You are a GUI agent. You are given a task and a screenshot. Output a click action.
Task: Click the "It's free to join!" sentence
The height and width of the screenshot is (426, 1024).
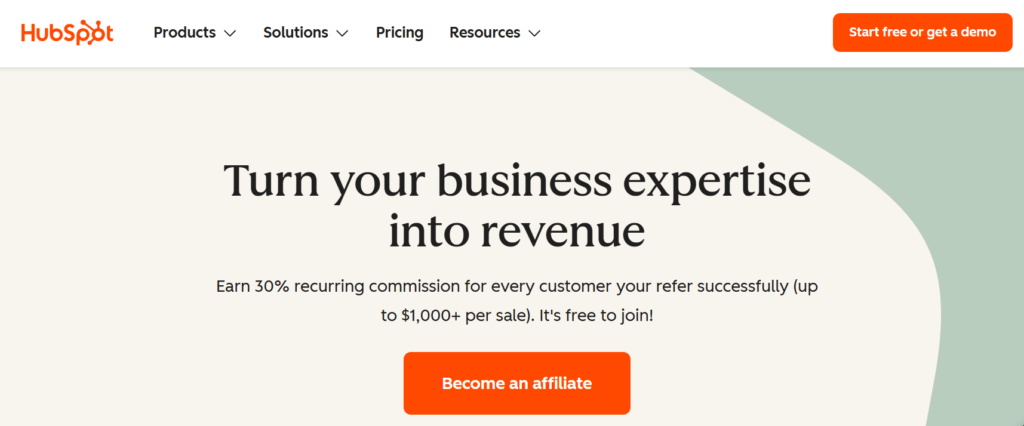[596, 315]
